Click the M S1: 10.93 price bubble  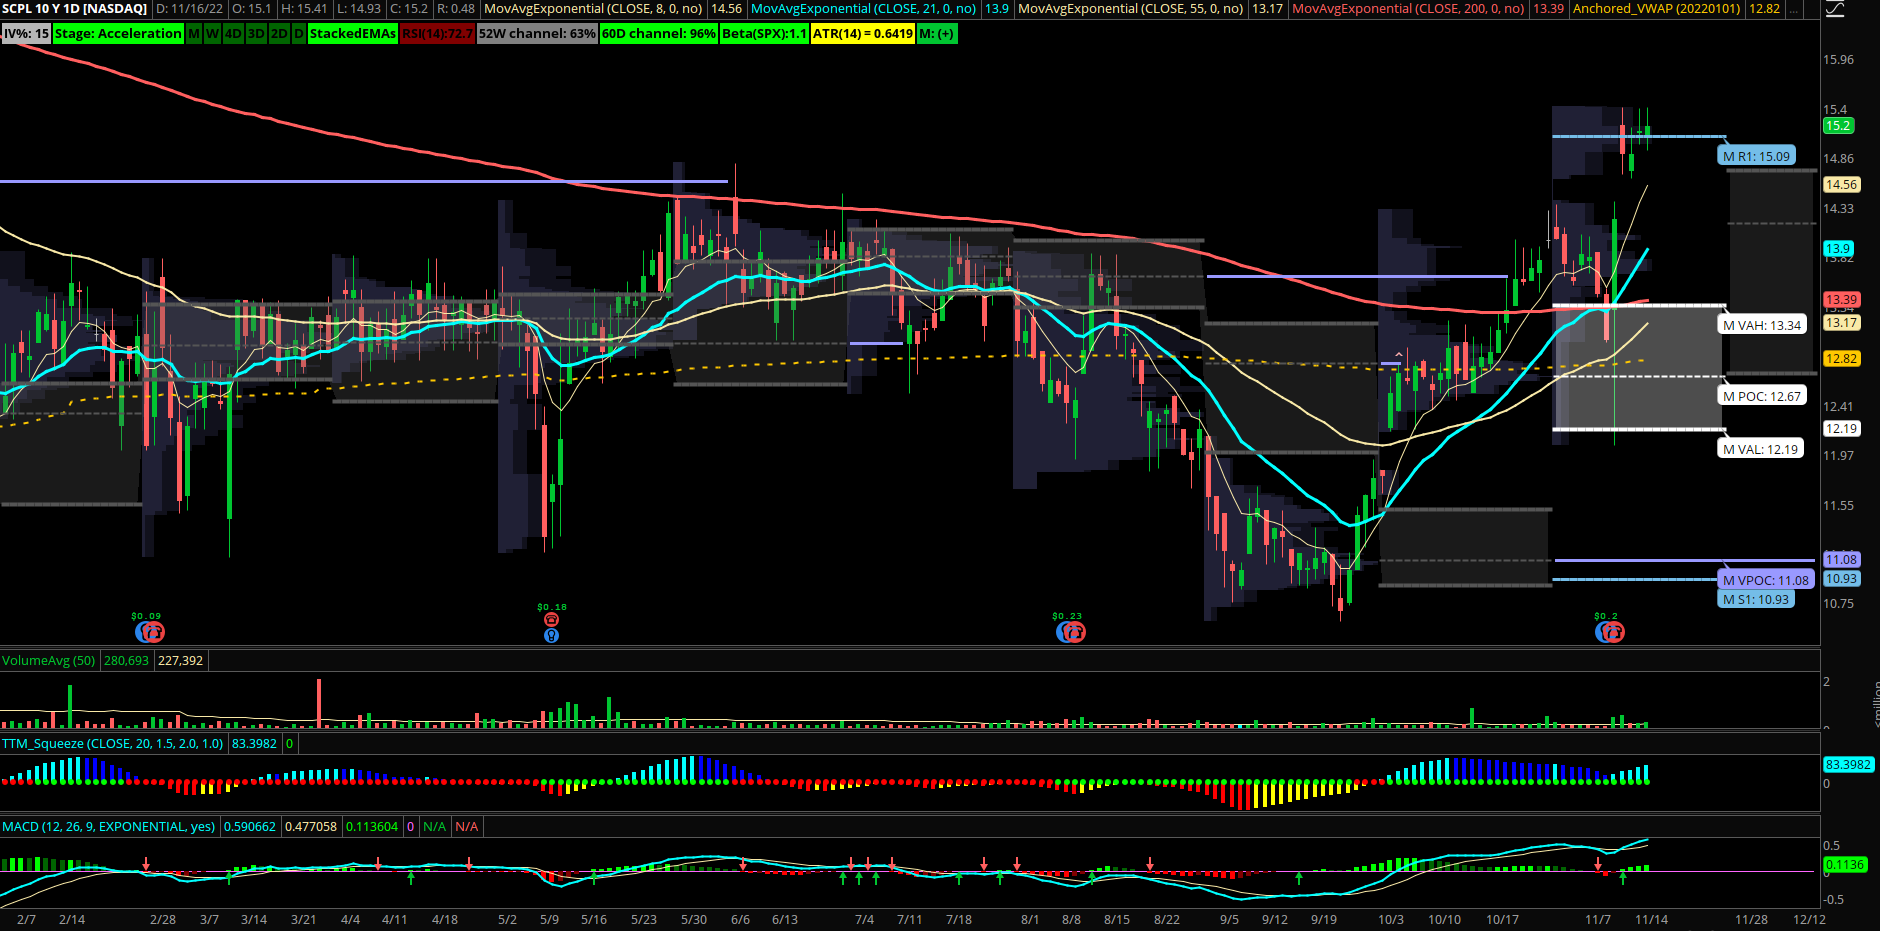click(1755, 599)
